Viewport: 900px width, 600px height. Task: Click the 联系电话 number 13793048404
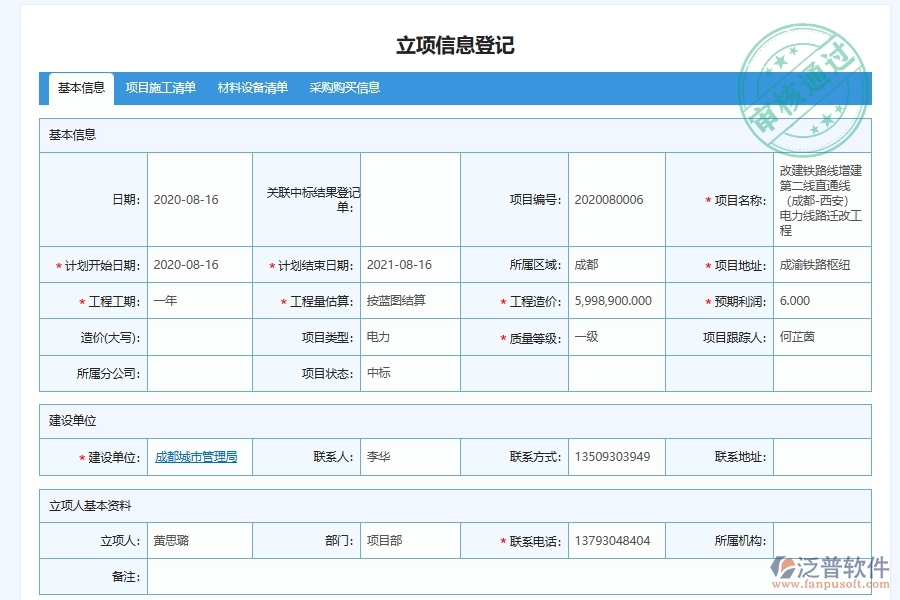[612, 539]
